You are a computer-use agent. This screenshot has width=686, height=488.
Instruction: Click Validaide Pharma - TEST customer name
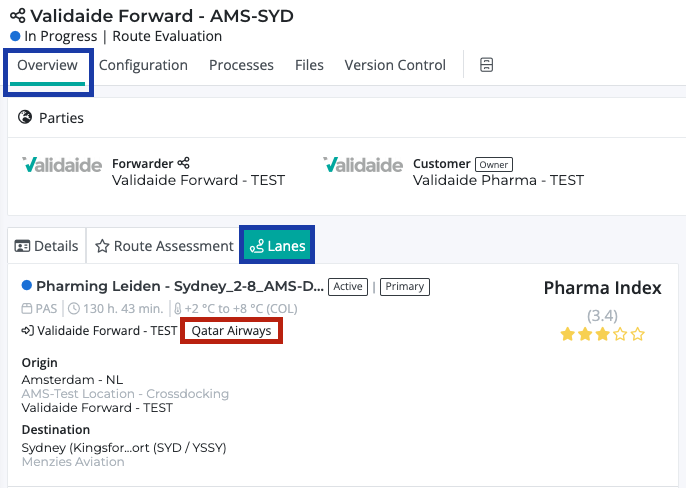pos(498,180)
